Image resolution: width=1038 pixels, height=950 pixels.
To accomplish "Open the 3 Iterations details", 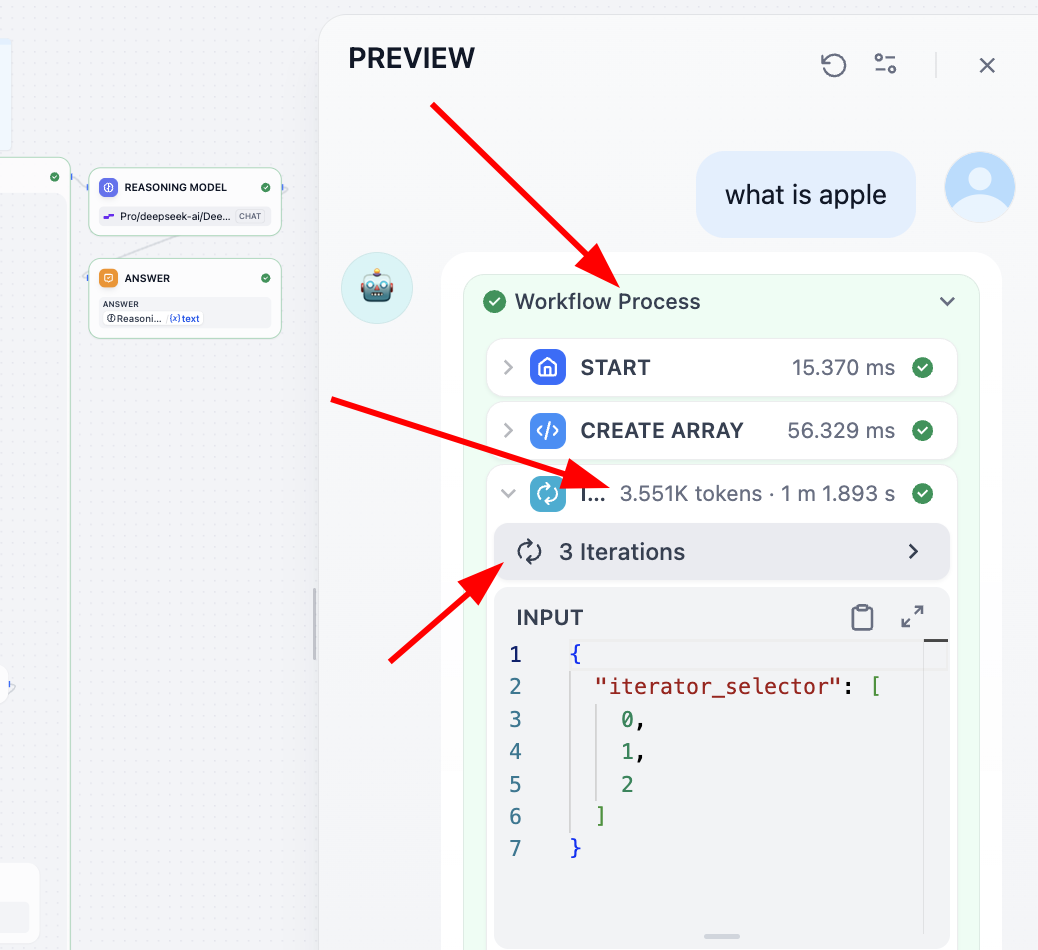I will [x=720, y=552].
